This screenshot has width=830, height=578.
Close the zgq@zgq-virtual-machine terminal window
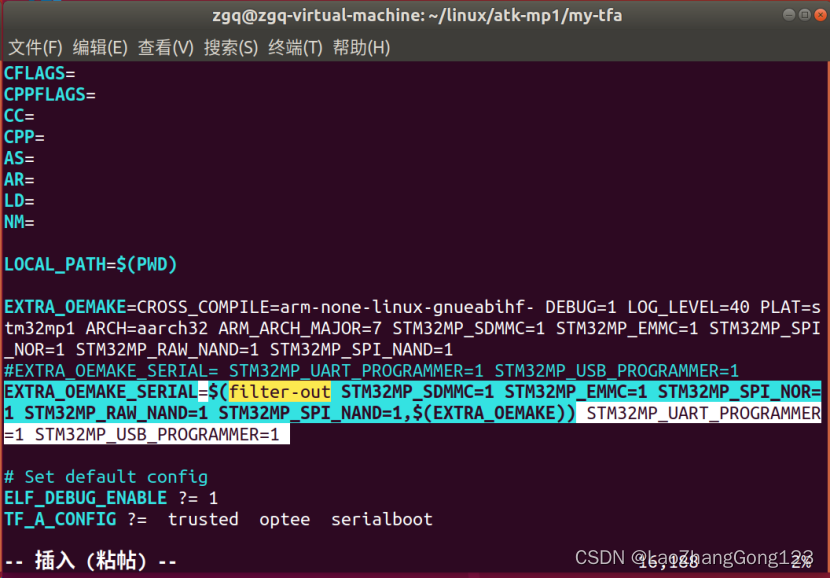819,15
